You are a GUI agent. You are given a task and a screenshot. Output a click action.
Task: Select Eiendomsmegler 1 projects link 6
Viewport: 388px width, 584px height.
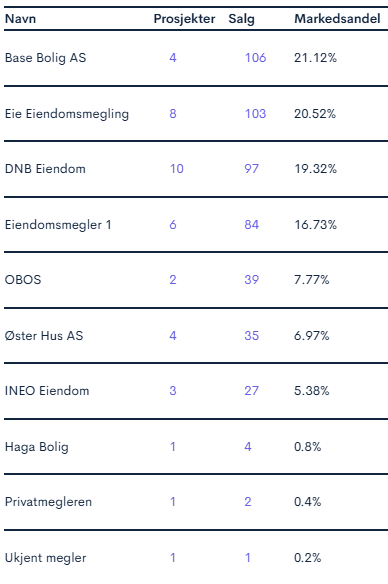(173, 225)
